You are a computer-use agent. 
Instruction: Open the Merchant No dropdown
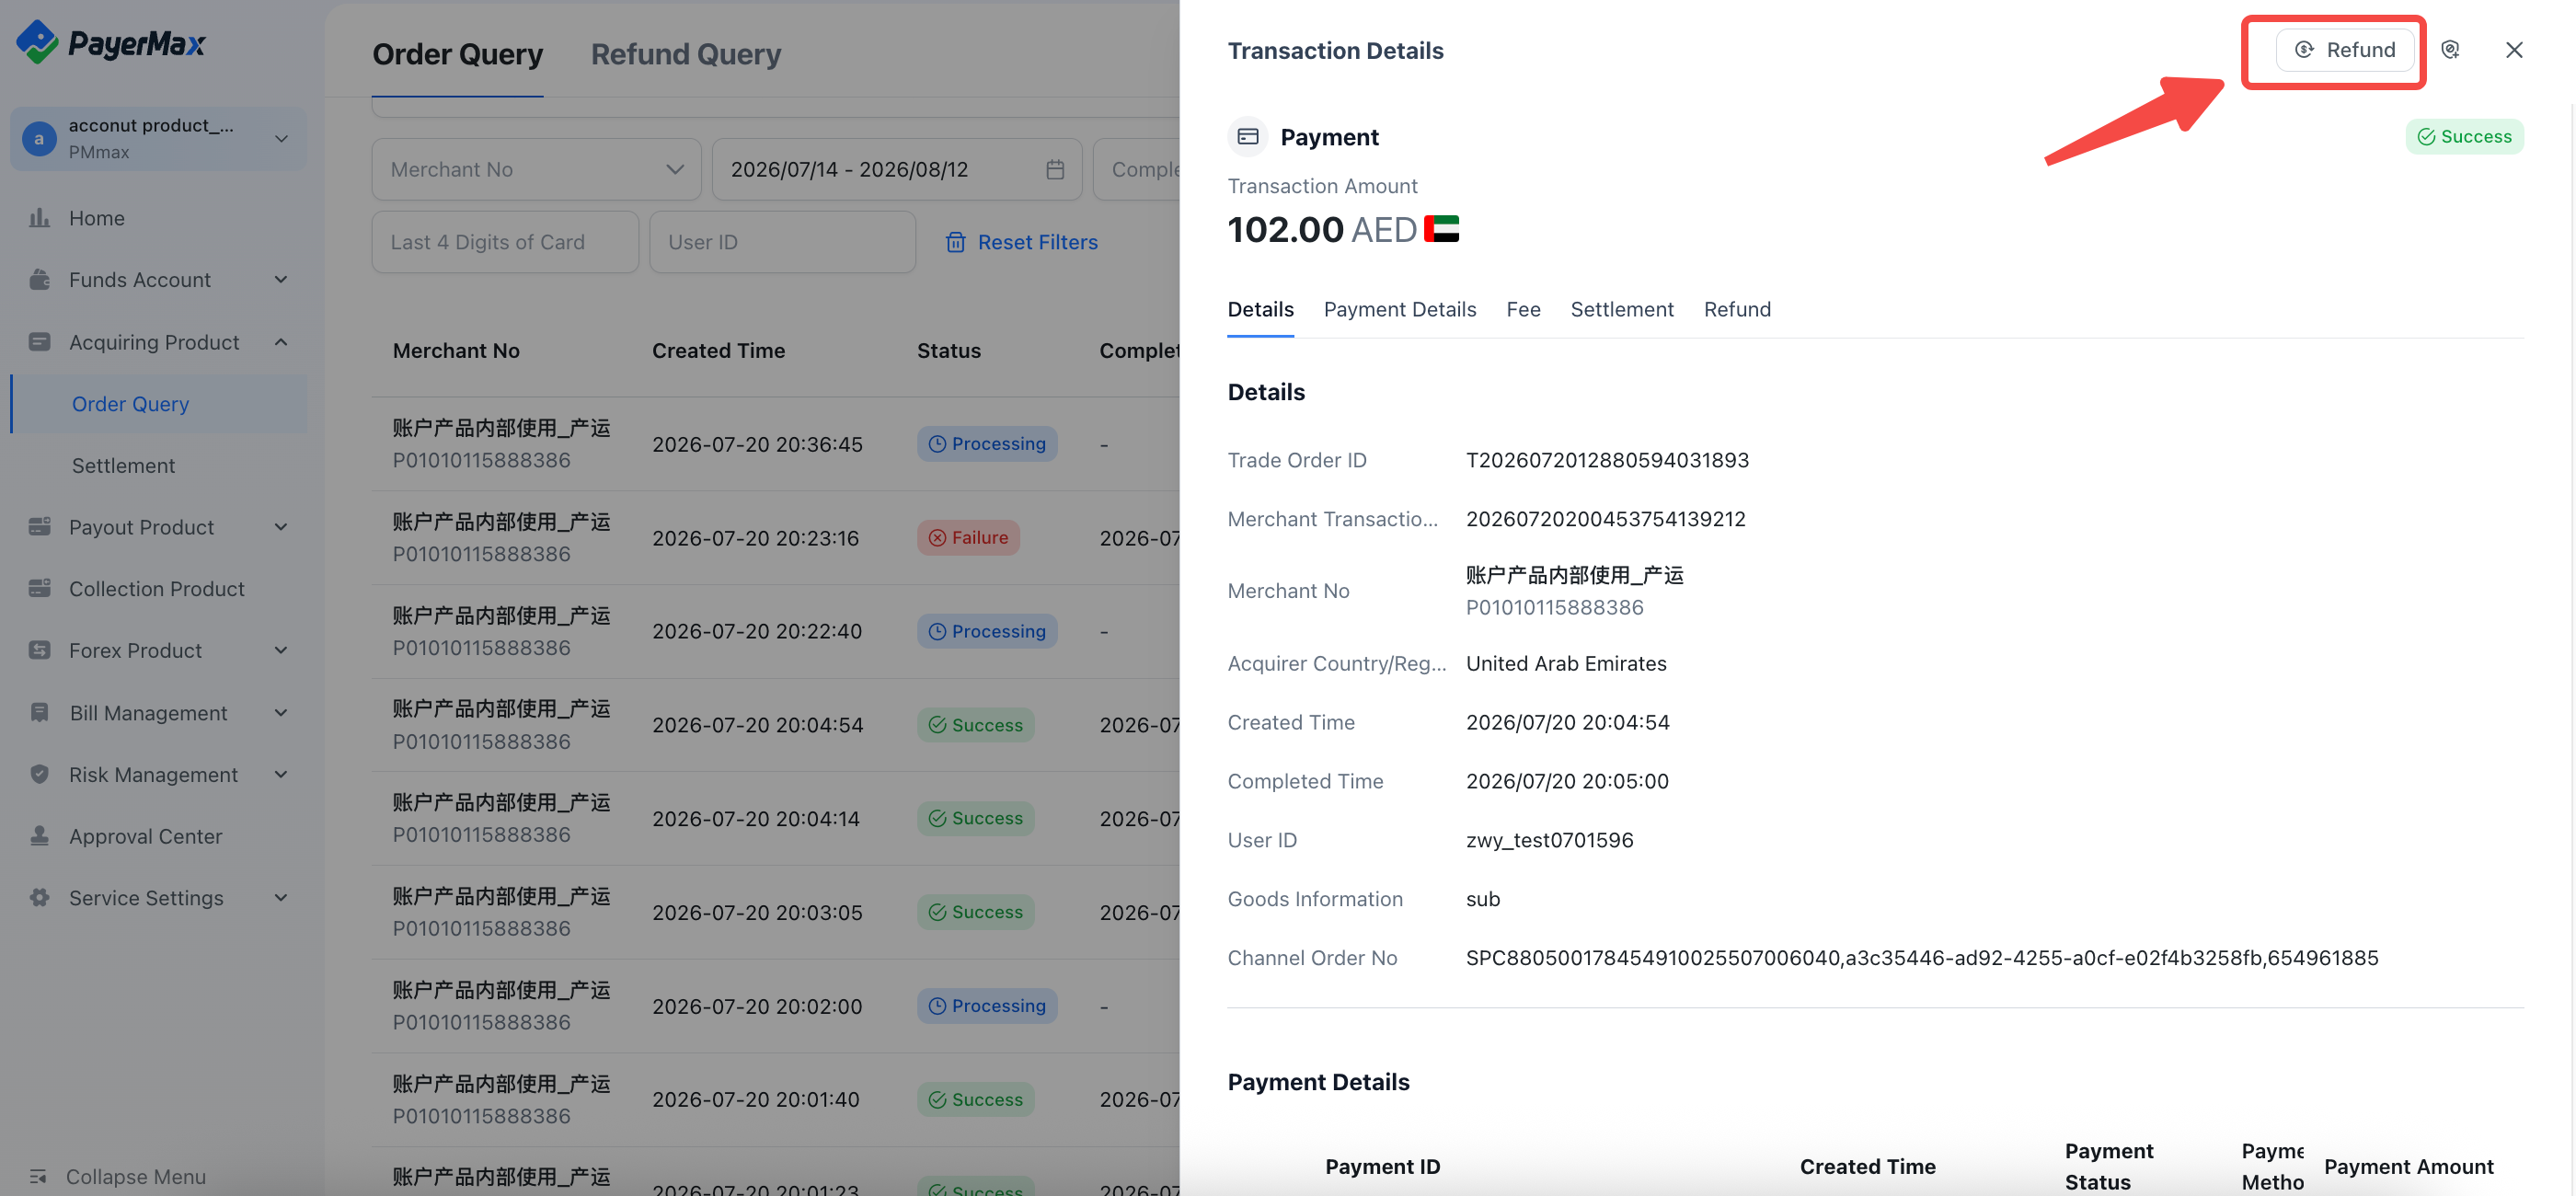[537, 170]
